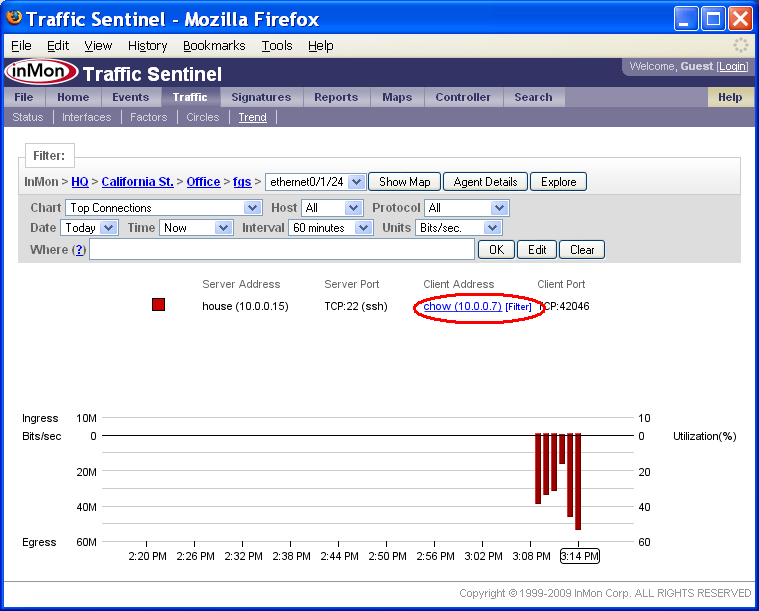
Task: Click the 'TCP:22 (ssh)' server port text
Action: point(356,306)
